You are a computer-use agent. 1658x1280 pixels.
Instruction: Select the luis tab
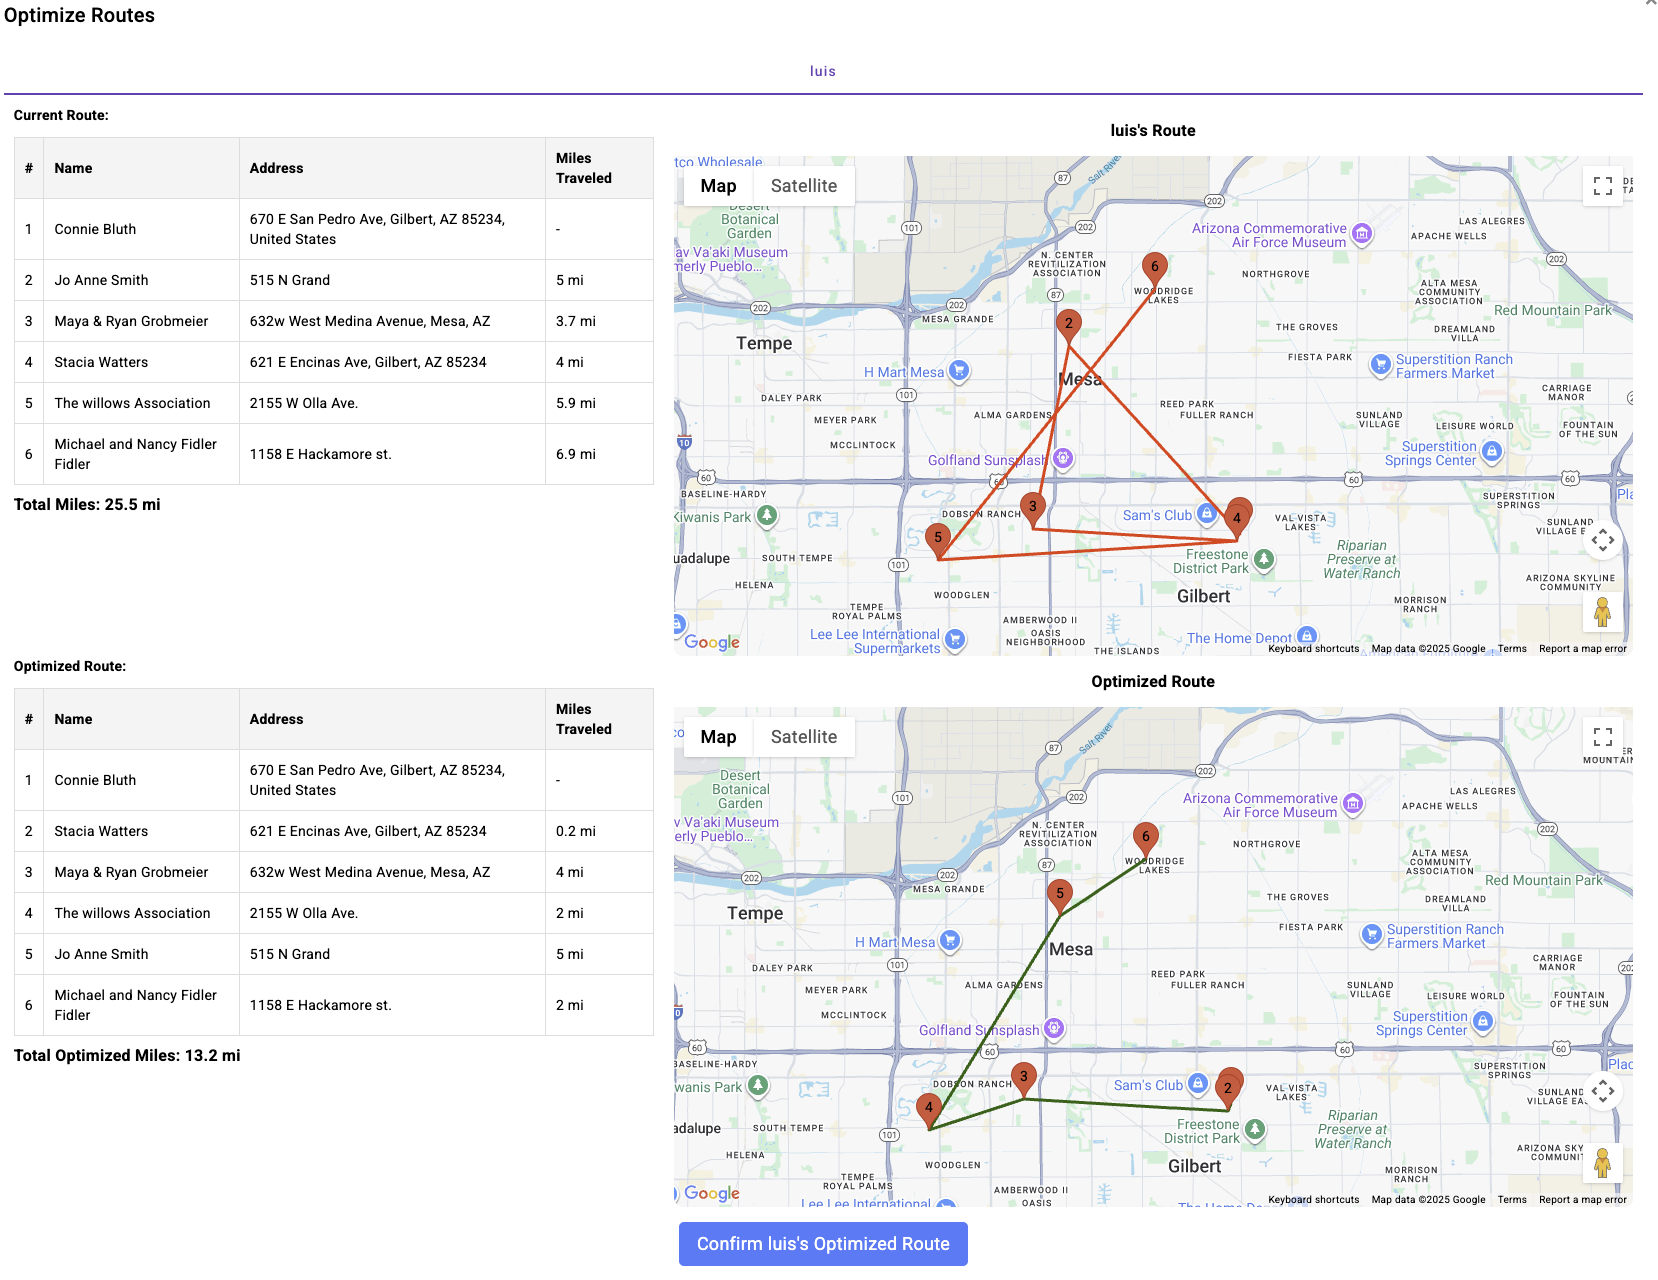click(x=823, y=70)
